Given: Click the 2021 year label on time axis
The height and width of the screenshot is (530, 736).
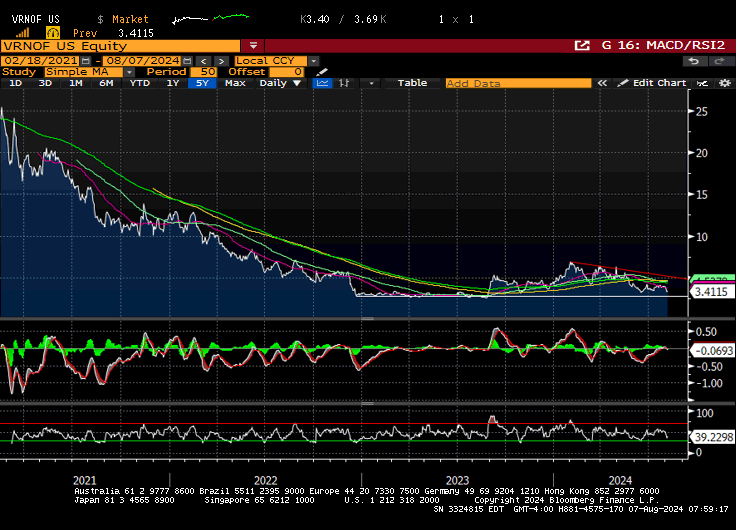Looking at the screenshot, I should coord(85,480).
